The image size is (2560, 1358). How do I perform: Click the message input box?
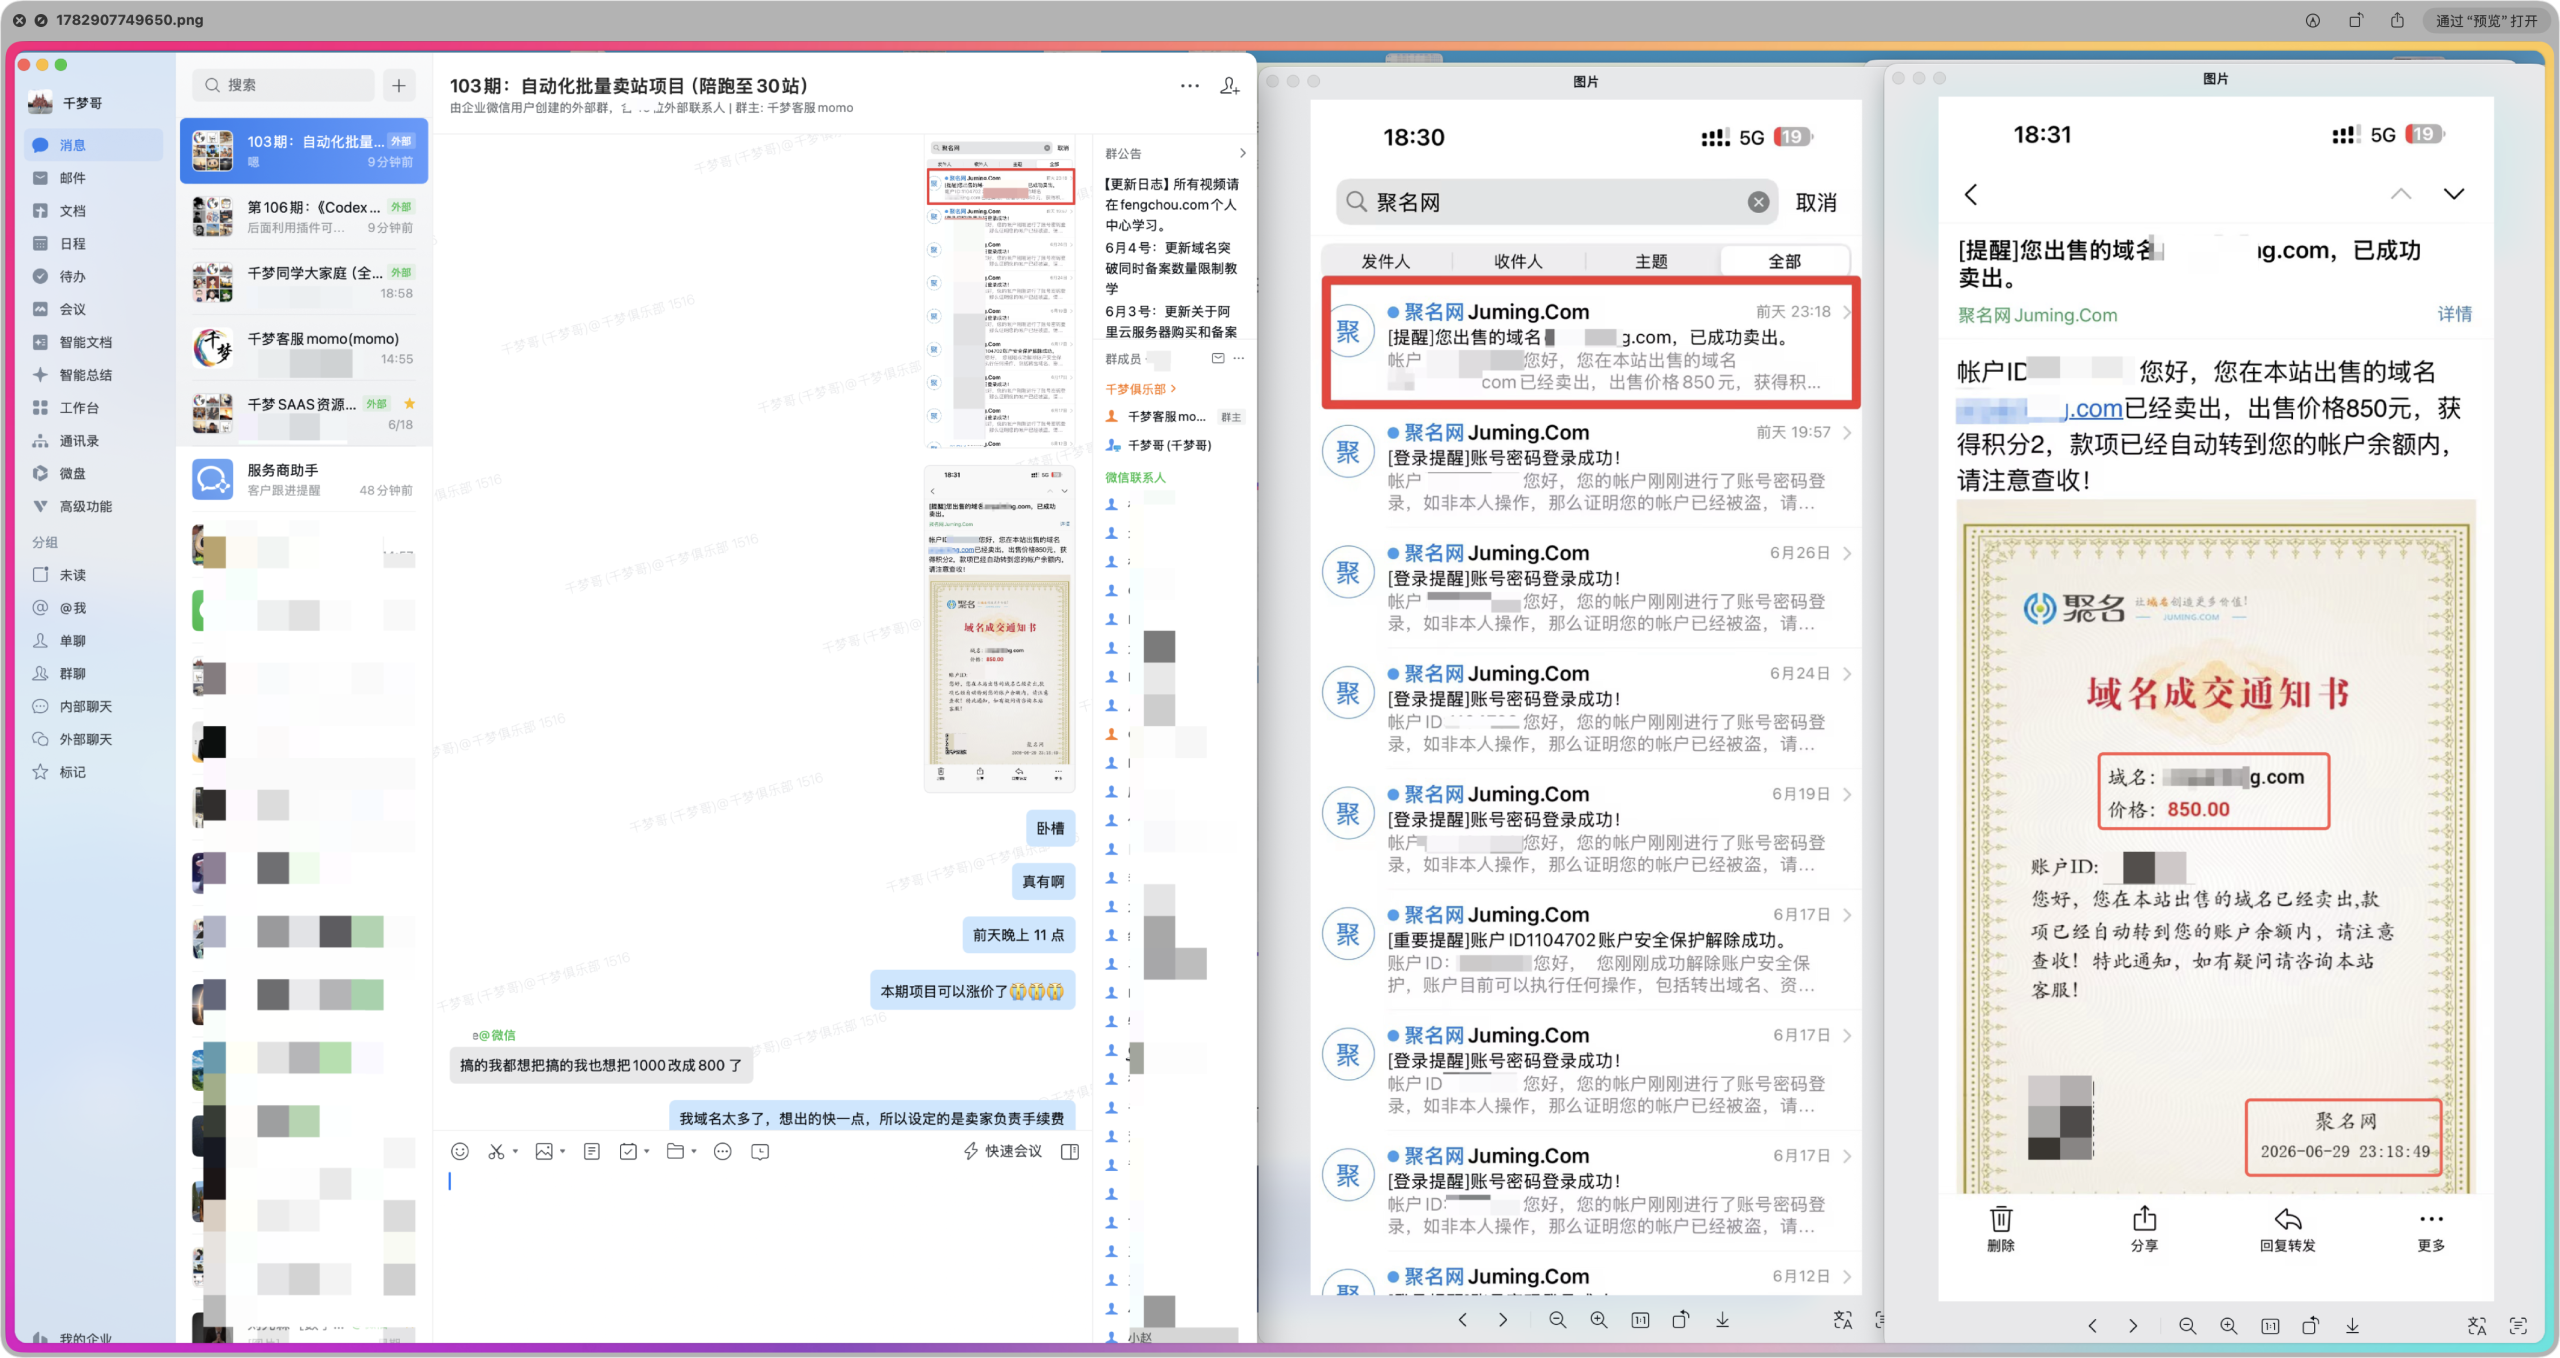[x=762, y=1250]
